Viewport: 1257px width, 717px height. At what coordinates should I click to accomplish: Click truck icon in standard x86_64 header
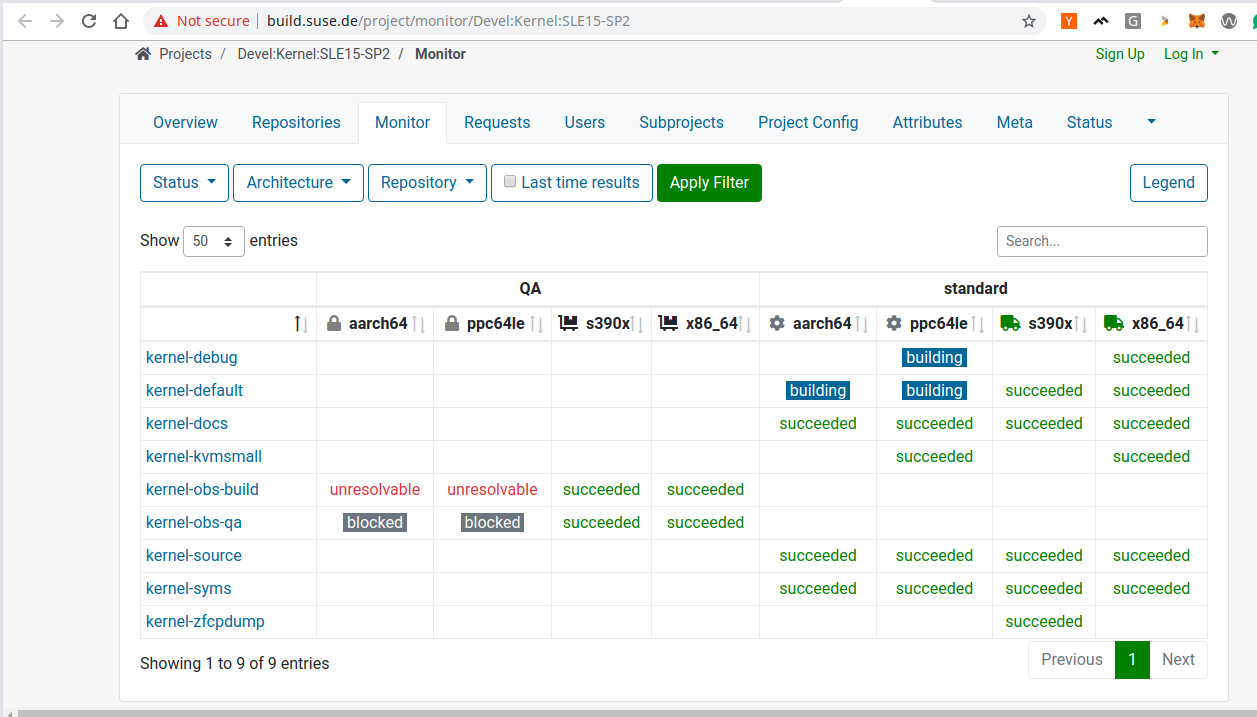1114,323
